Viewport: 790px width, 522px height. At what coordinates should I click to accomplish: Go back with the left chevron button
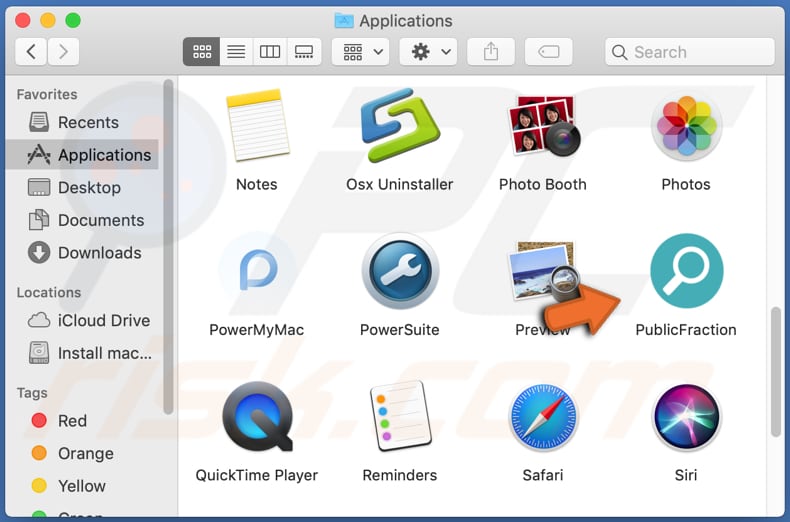pos(31,51)
